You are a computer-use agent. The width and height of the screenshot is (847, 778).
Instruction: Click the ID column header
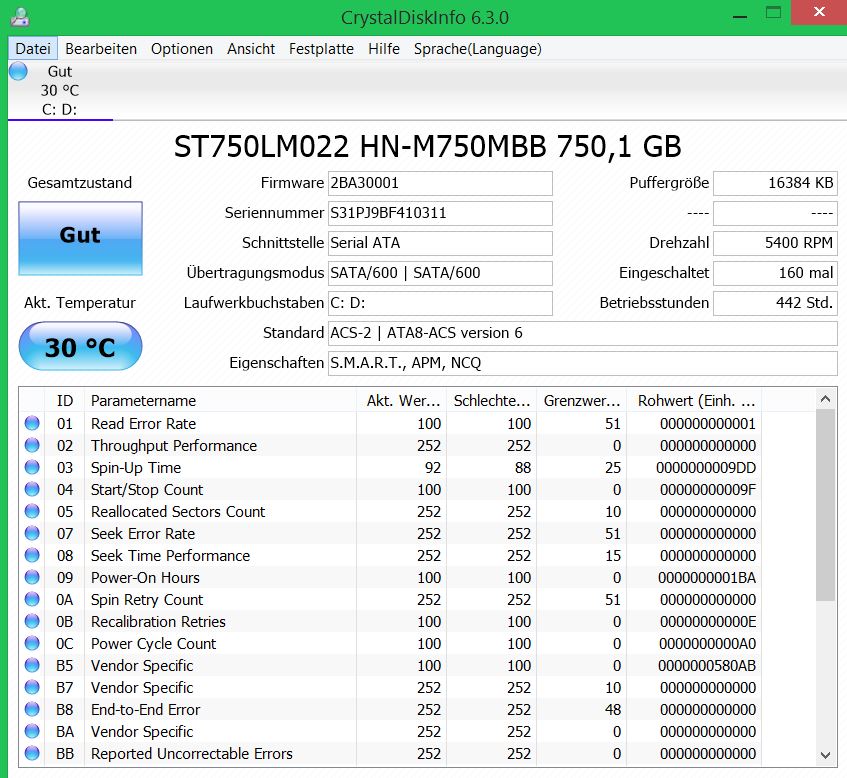pyautogui.click(x=64, y=400)
